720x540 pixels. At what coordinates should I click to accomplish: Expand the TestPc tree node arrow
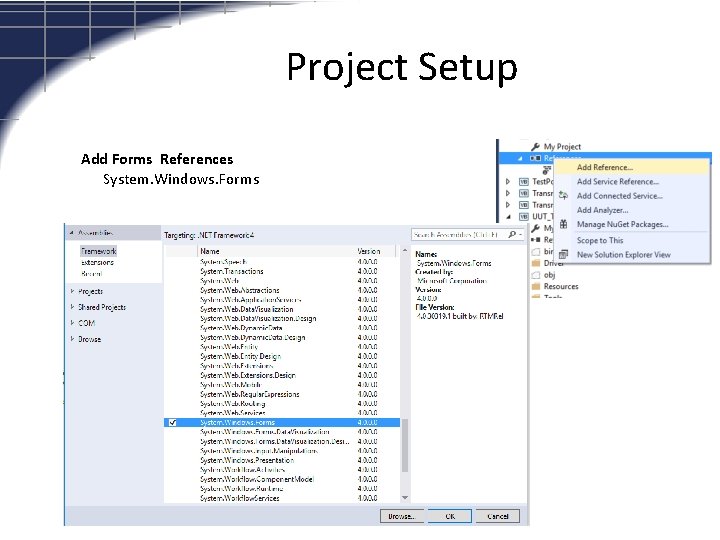point(508,182)
